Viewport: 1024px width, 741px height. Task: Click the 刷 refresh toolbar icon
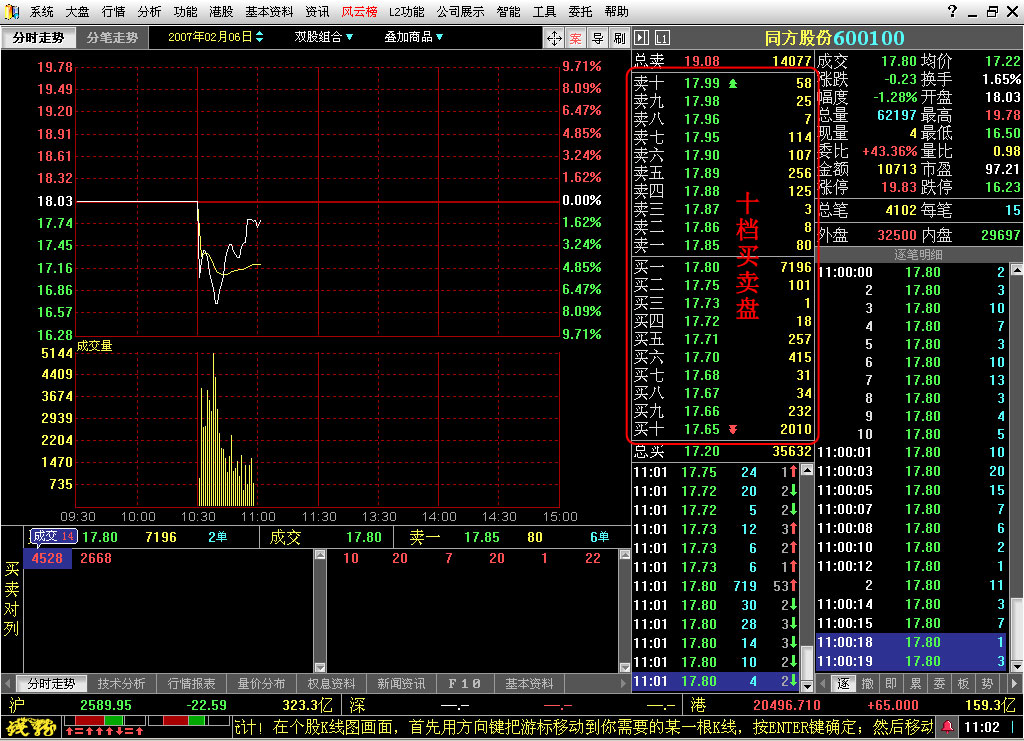coord(619,39)
